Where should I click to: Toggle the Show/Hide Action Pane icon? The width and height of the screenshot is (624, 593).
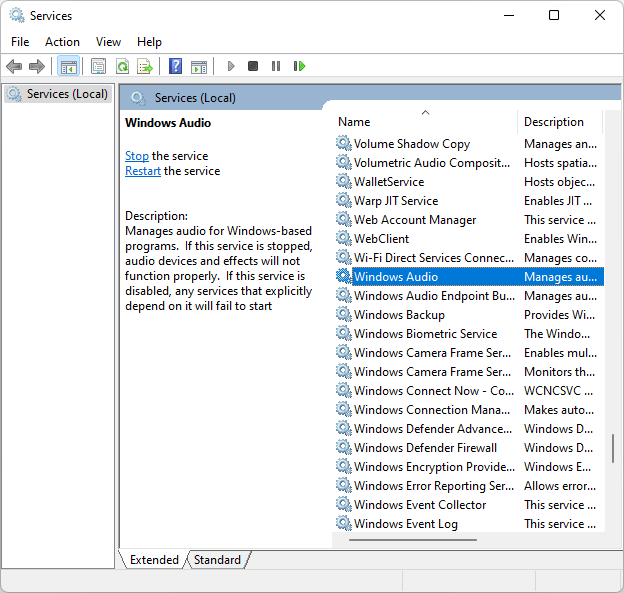click(x=199, y=66)
